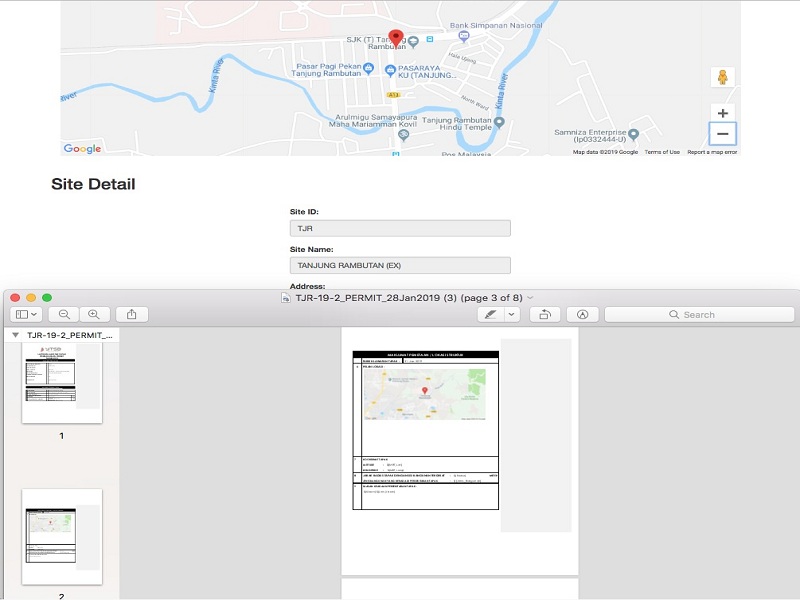Zoom out the map with minus button
The height and width of the screenshot is (600, 800).
point(722,134)
